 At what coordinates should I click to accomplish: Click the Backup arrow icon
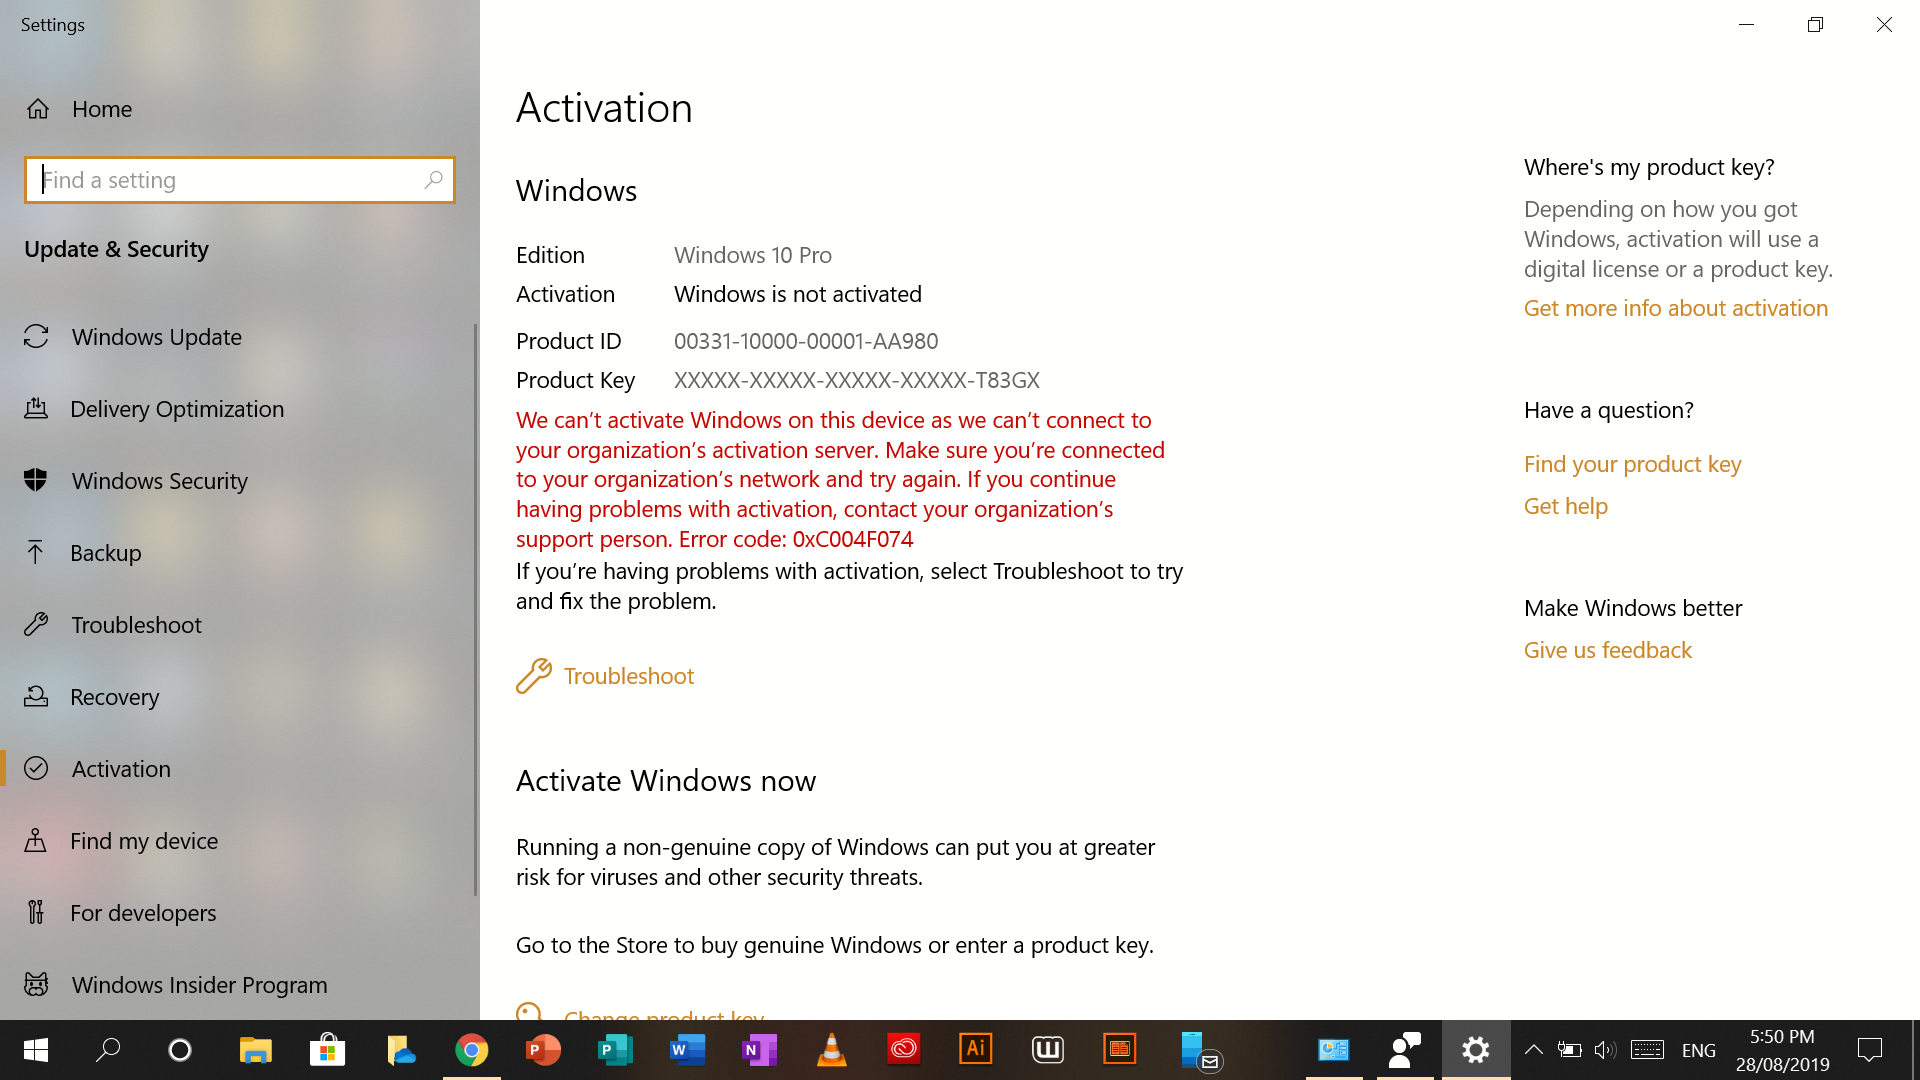[36, 553]
